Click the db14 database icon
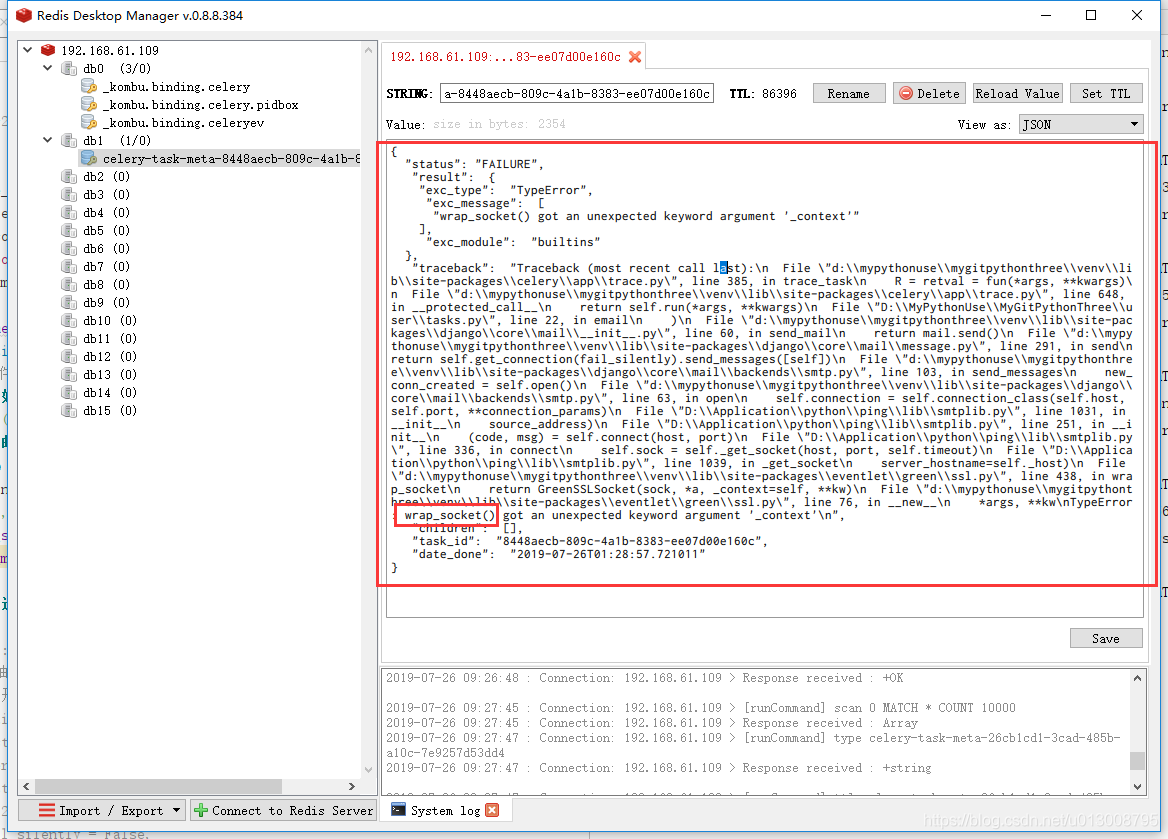This screenshot has width=1168, height=839. pos(69,392)
